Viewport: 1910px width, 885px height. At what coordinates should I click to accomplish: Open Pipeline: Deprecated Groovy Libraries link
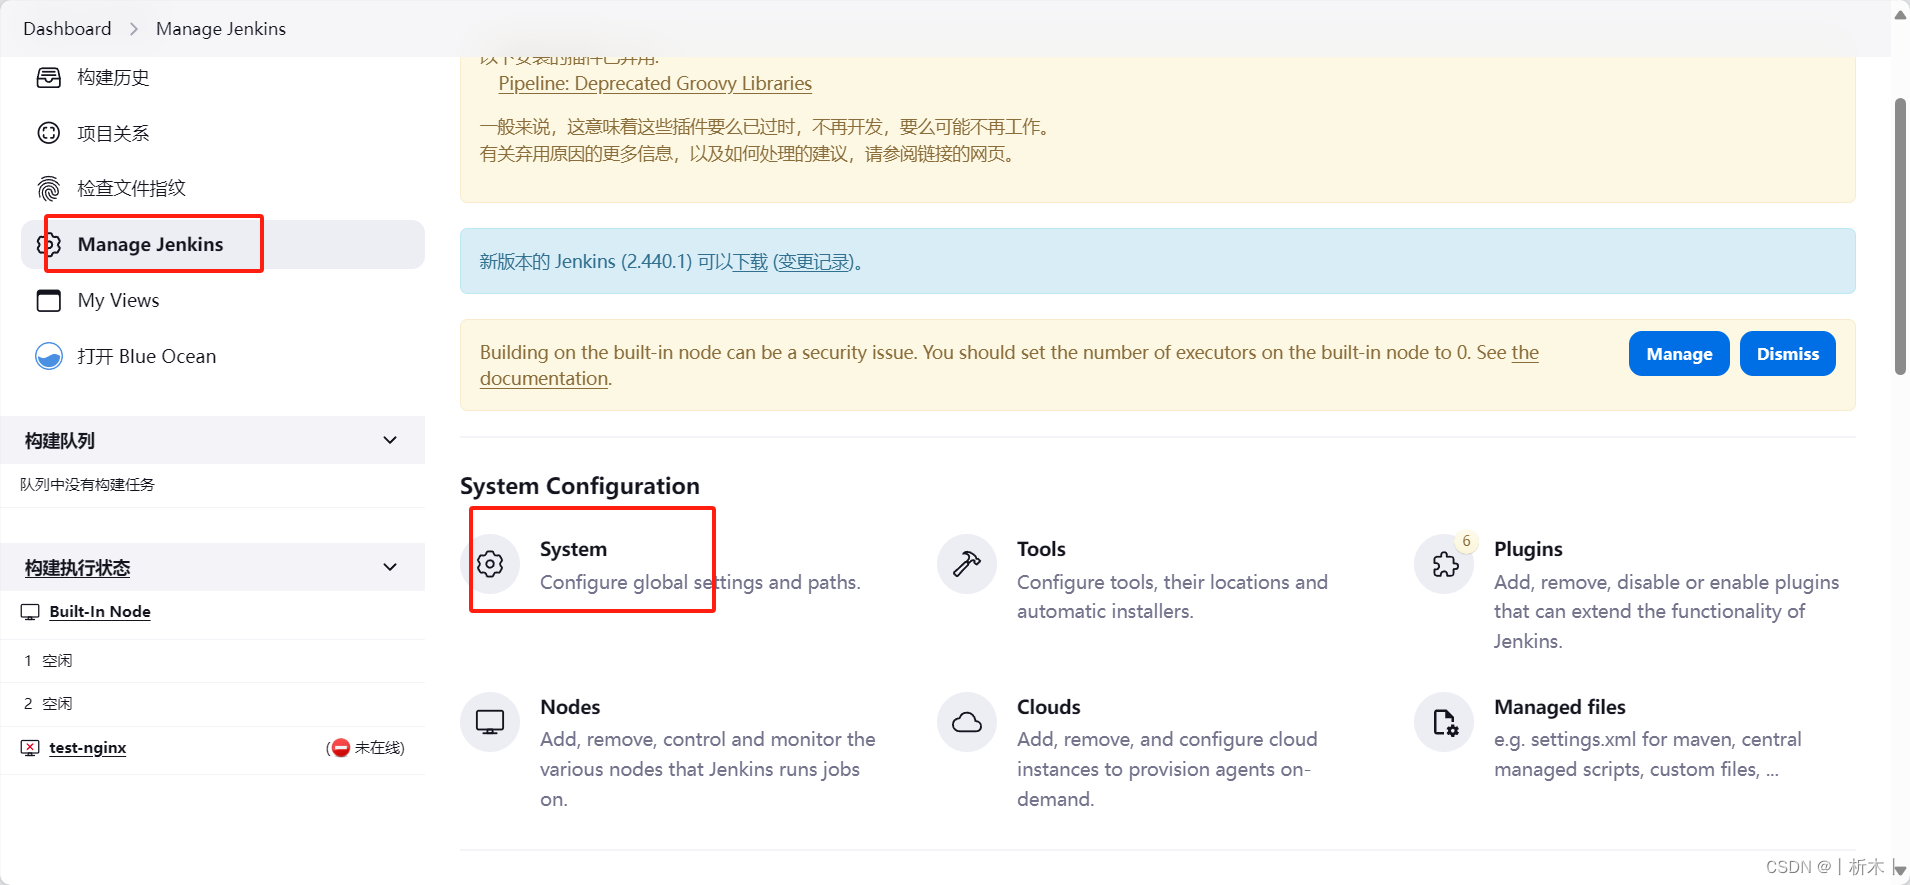pyautogui.click(x=655, y=84)
